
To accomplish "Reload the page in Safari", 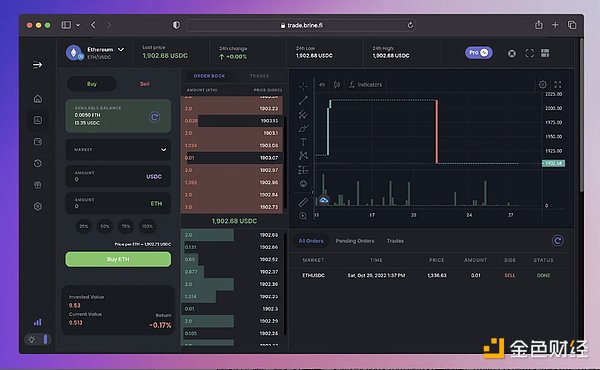I will [410, 25].
